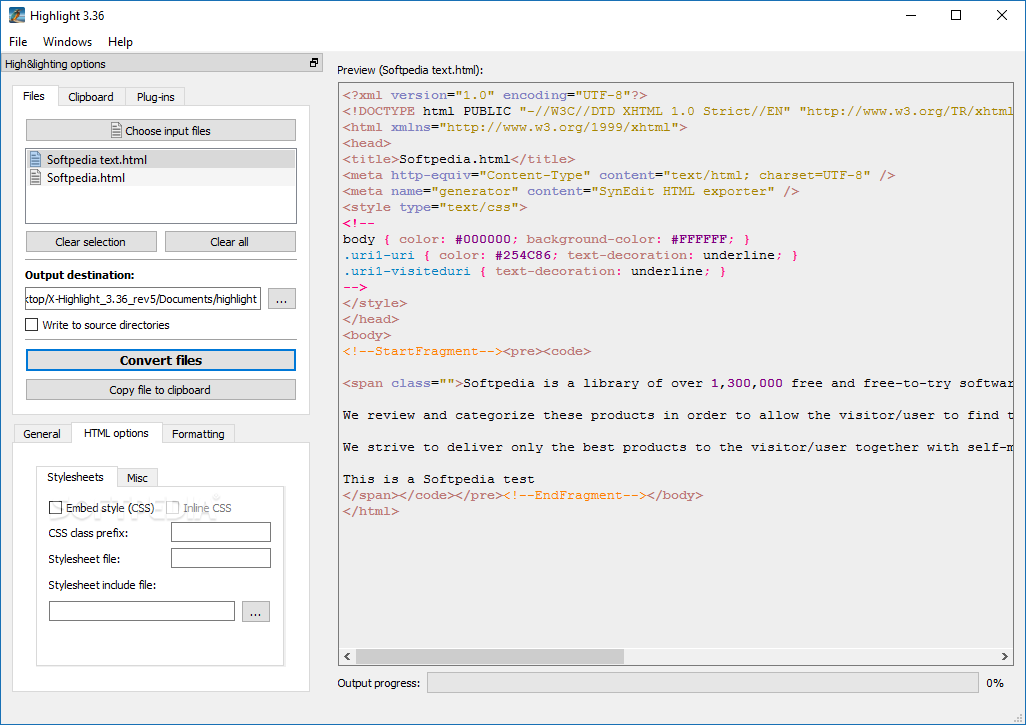Click the 0% progress value
This screenshot has width=1026, height=725.
click(x=995, y=682)
